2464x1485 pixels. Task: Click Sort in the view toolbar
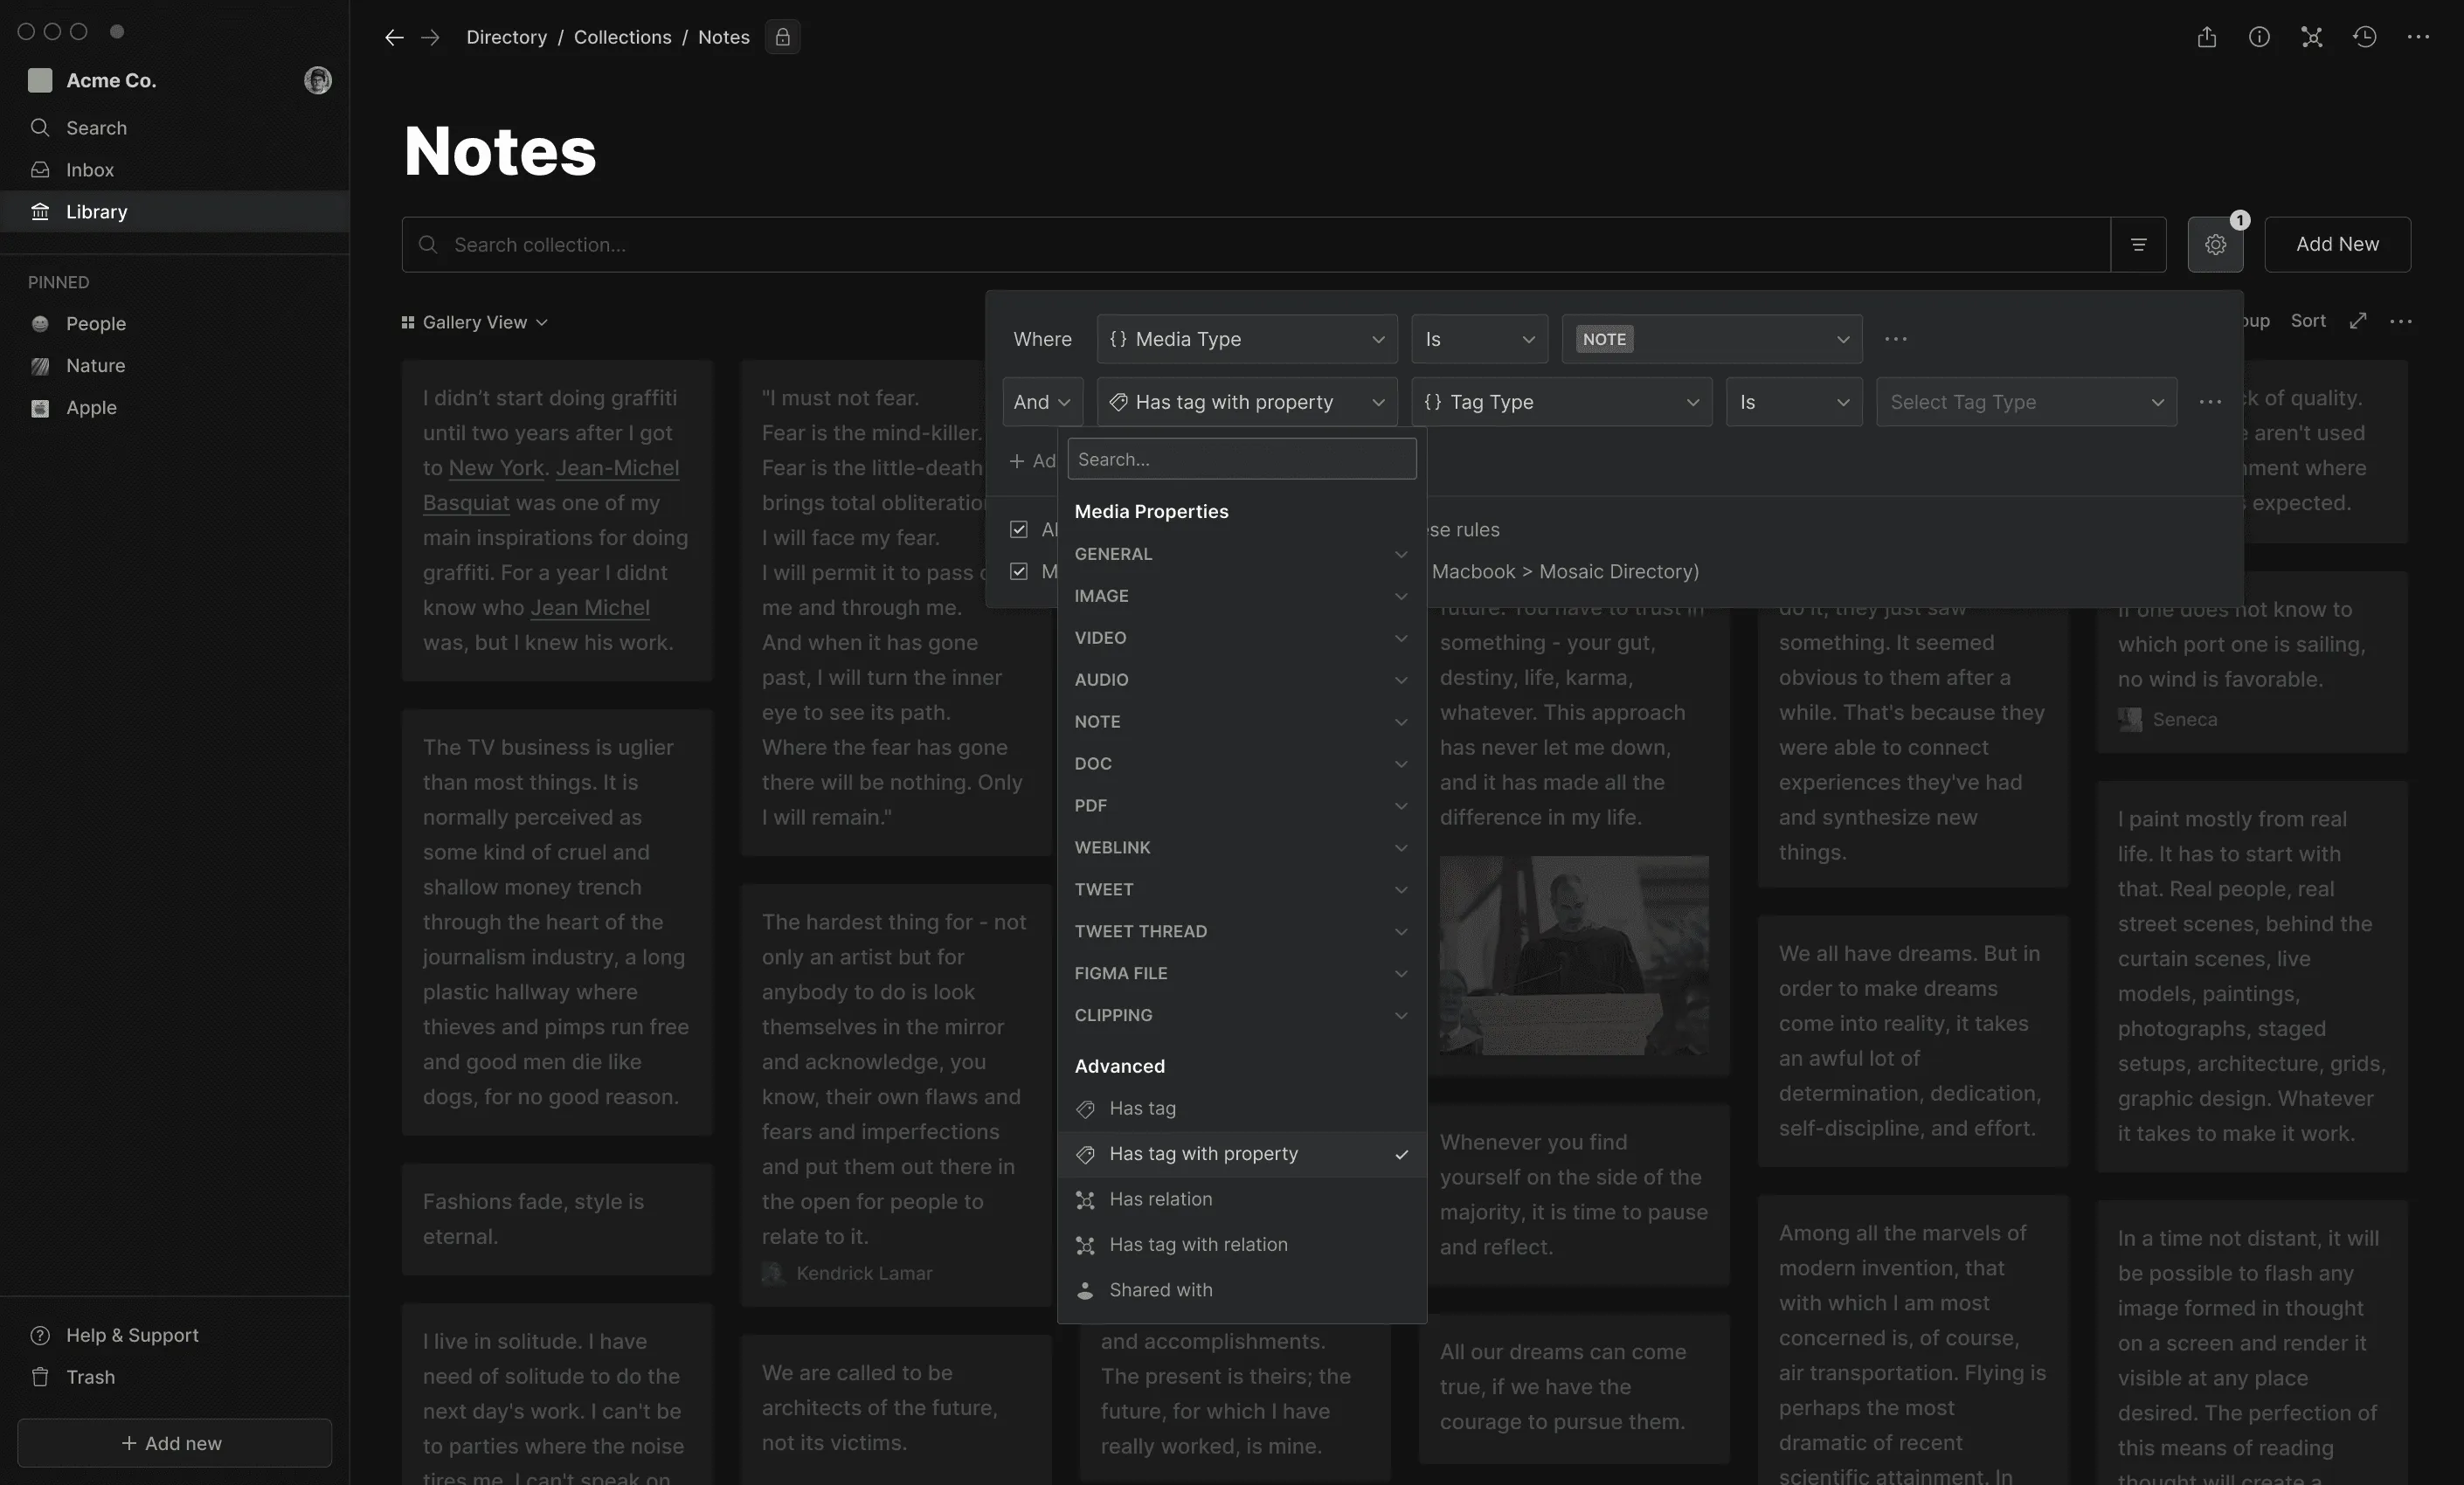[x=2308, y=321]
